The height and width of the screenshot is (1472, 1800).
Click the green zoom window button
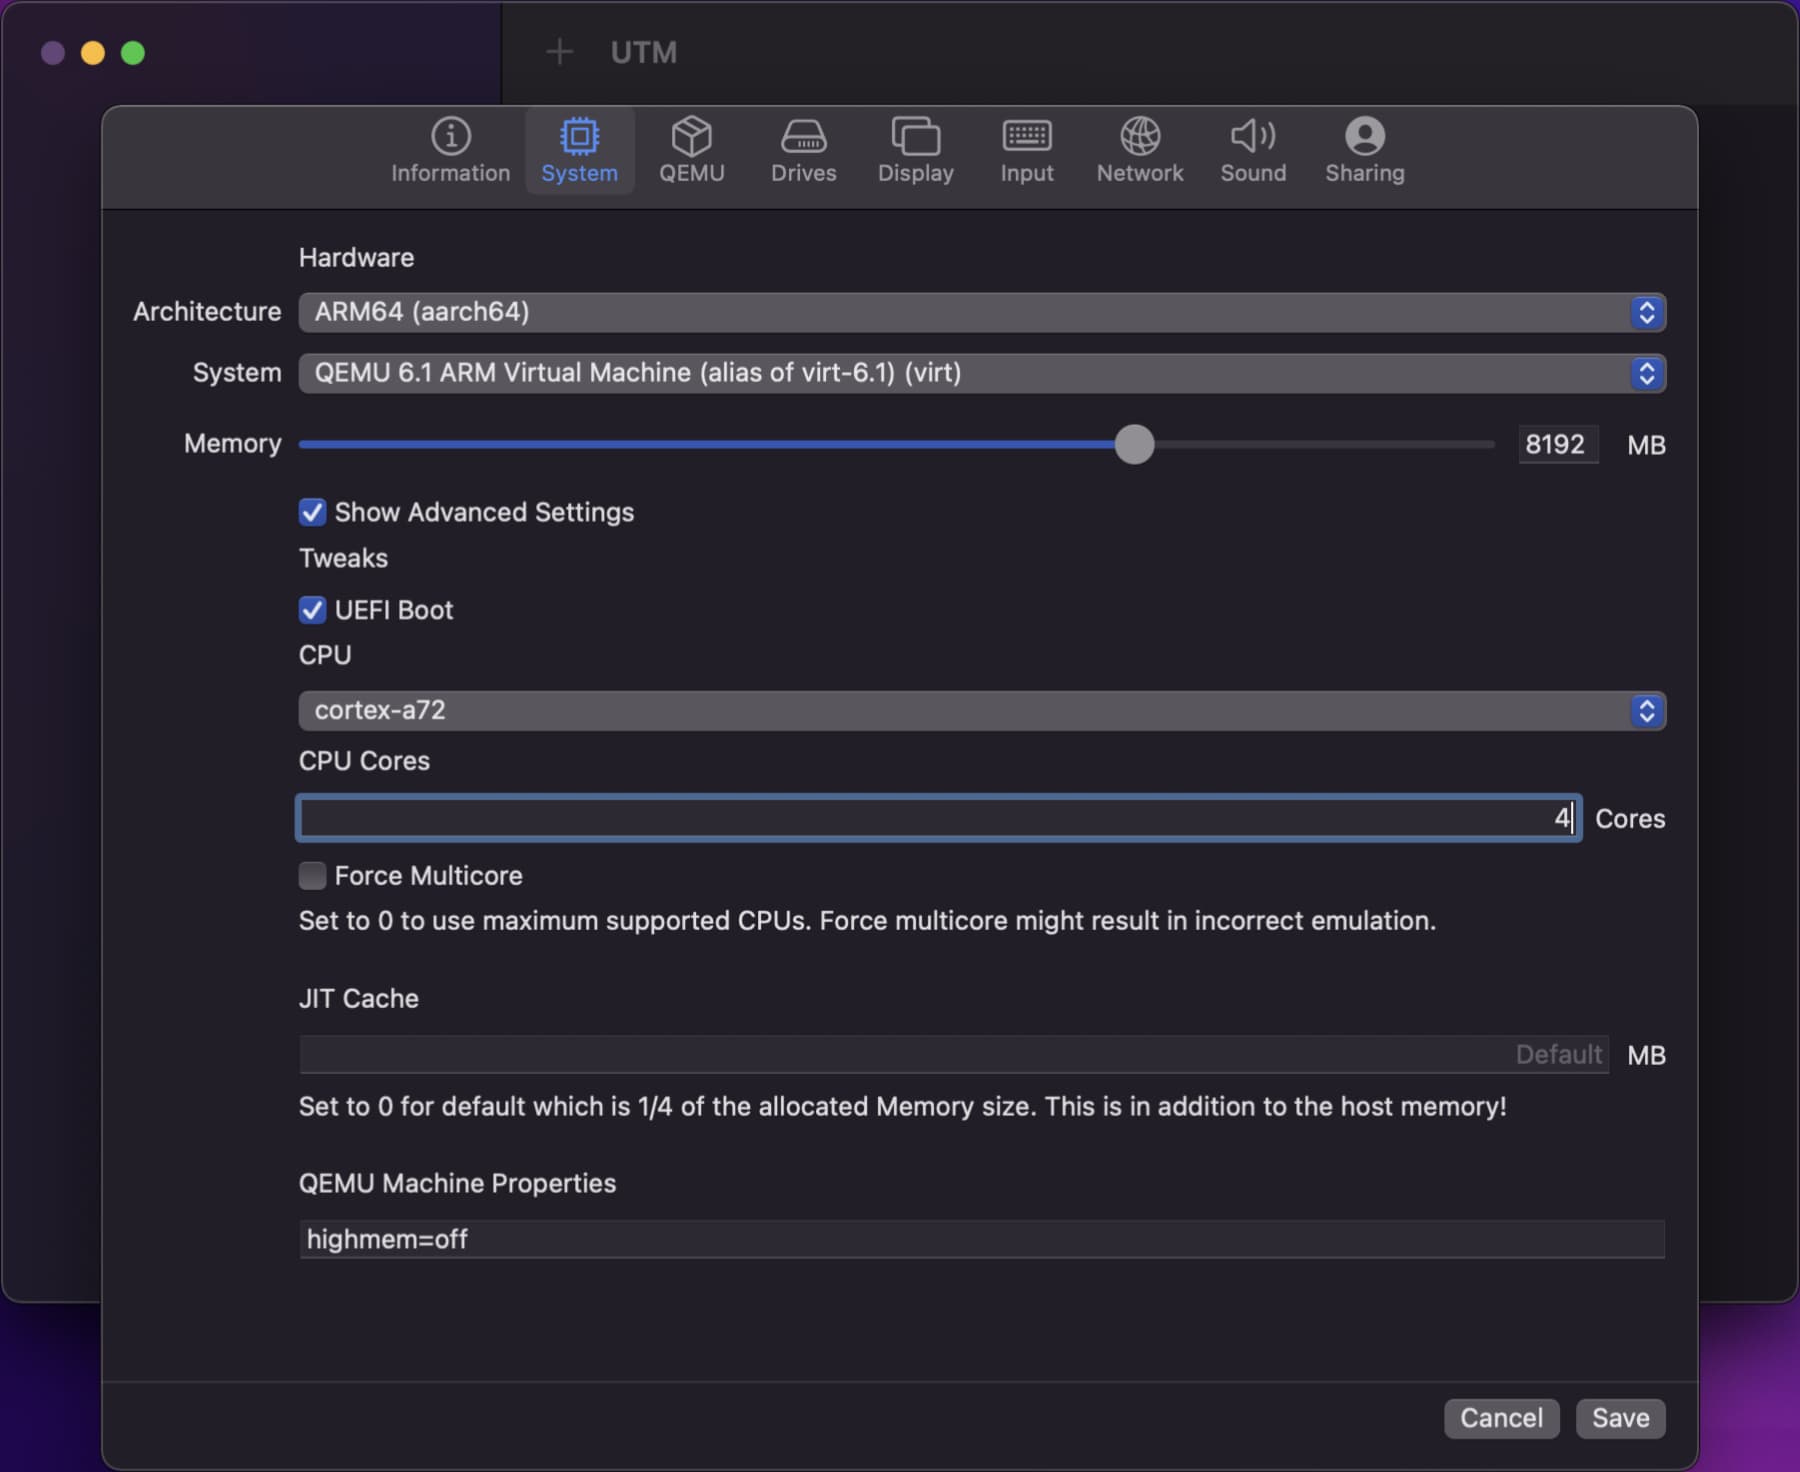[x=133, y=53]
